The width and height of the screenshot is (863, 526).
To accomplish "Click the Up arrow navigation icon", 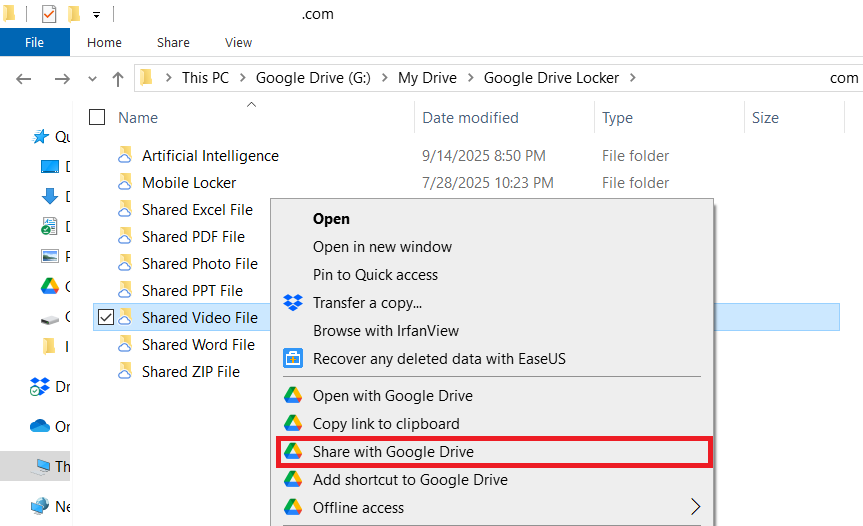I will (118, 78).
